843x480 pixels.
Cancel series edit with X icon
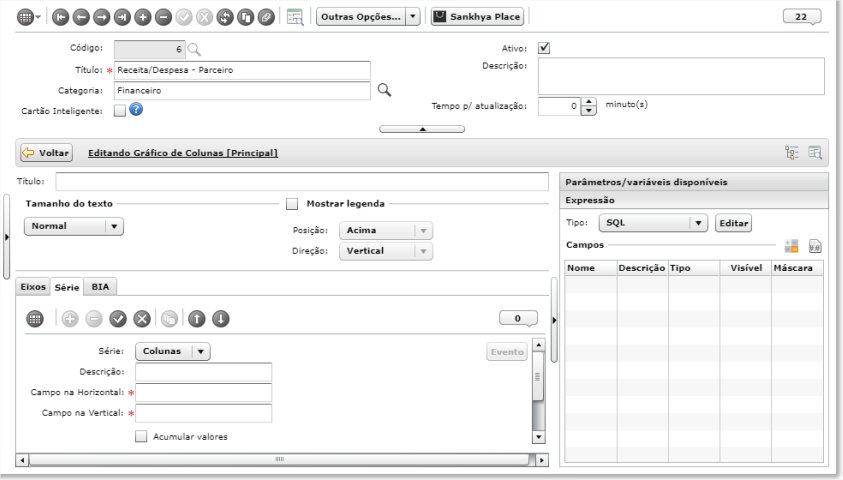141,319
